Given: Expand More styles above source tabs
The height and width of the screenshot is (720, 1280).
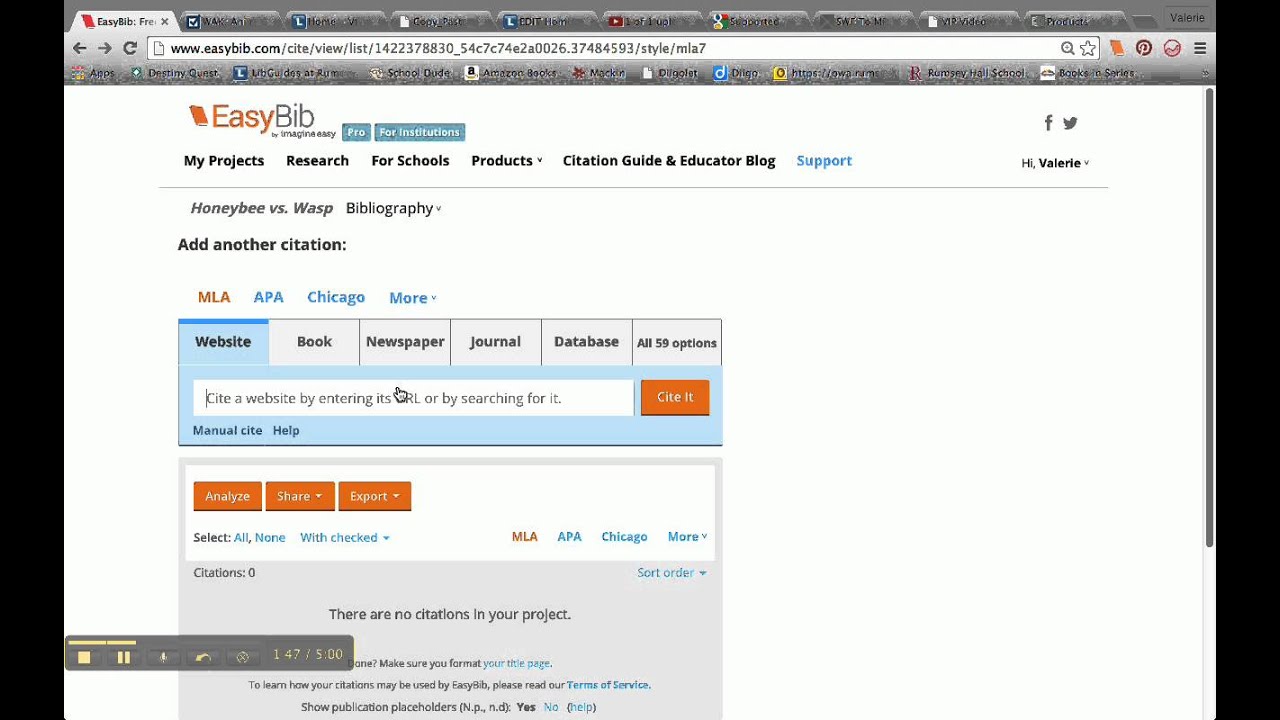Looking at the screenshot, I should click(x=412, y=298).
